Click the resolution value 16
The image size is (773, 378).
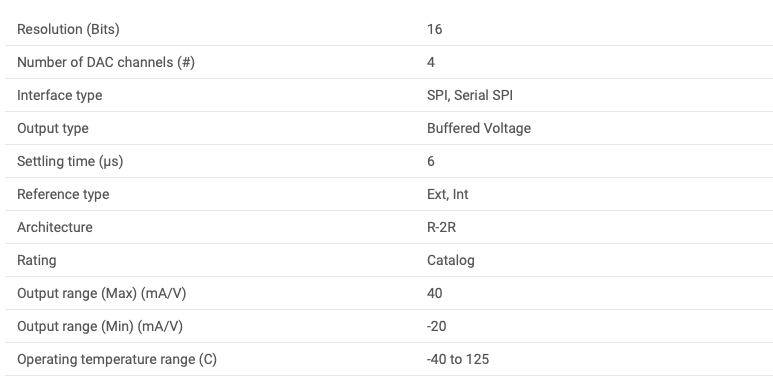tap(434, 30)
